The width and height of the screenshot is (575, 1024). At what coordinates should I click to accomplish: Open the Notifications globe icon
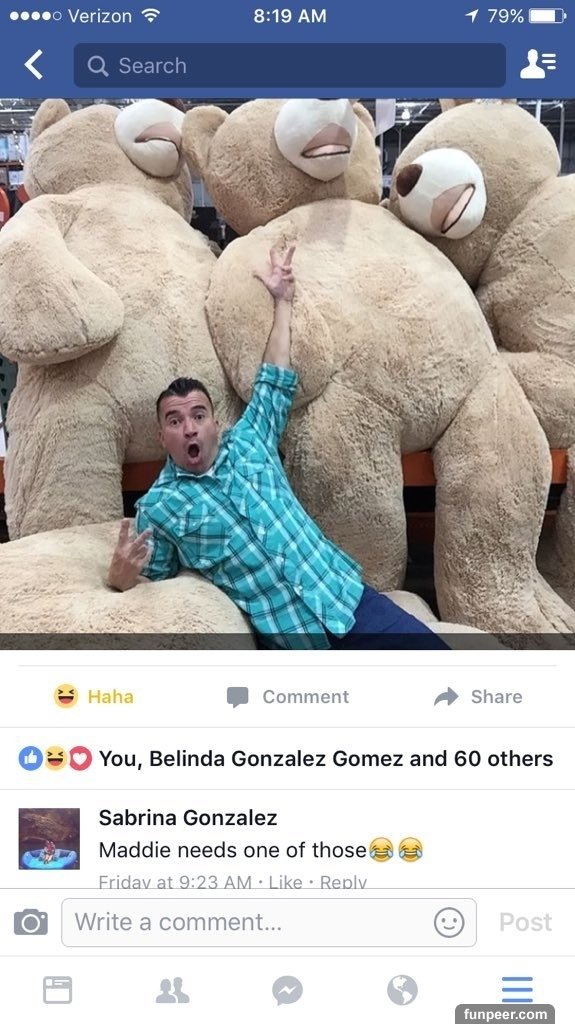click(402, 991)
